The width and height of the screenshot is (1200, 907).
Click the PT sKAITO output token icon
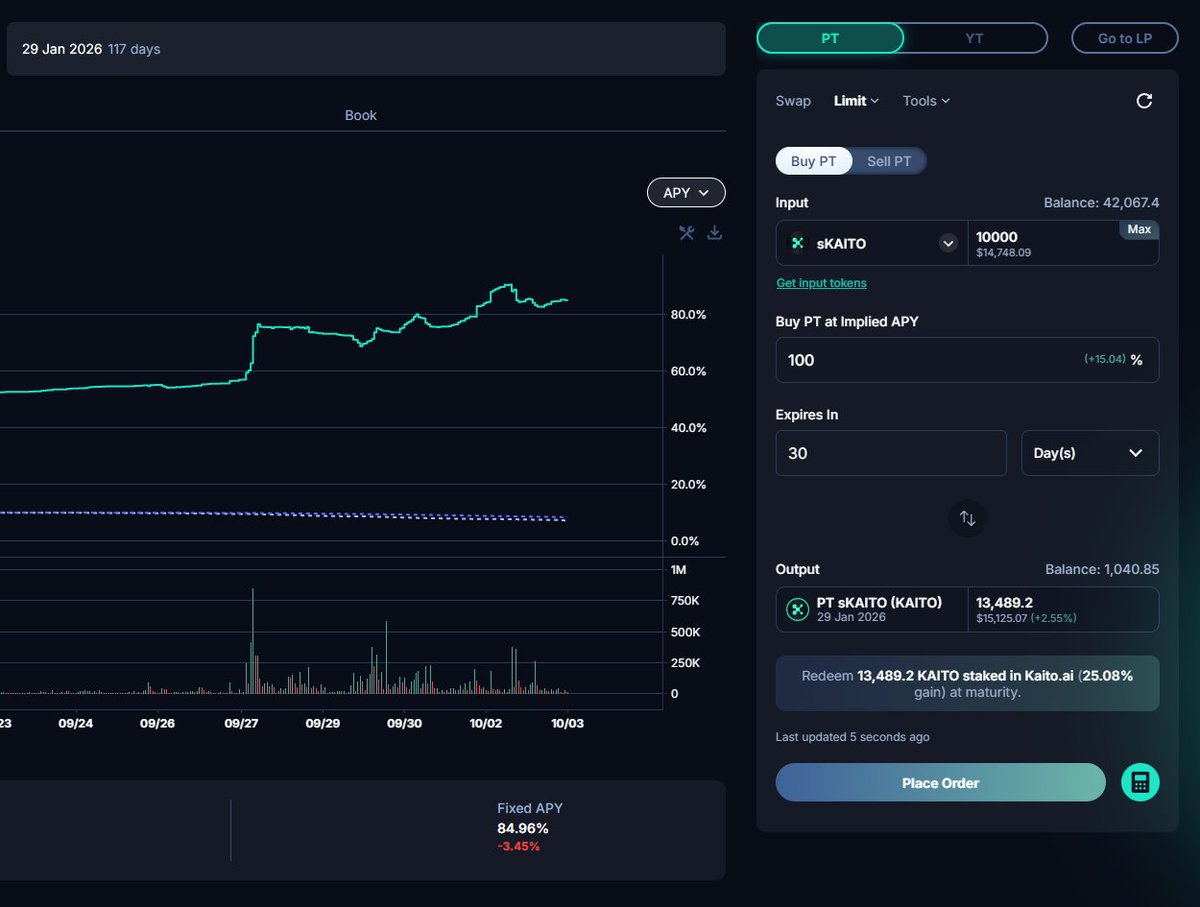coord(797,609)
